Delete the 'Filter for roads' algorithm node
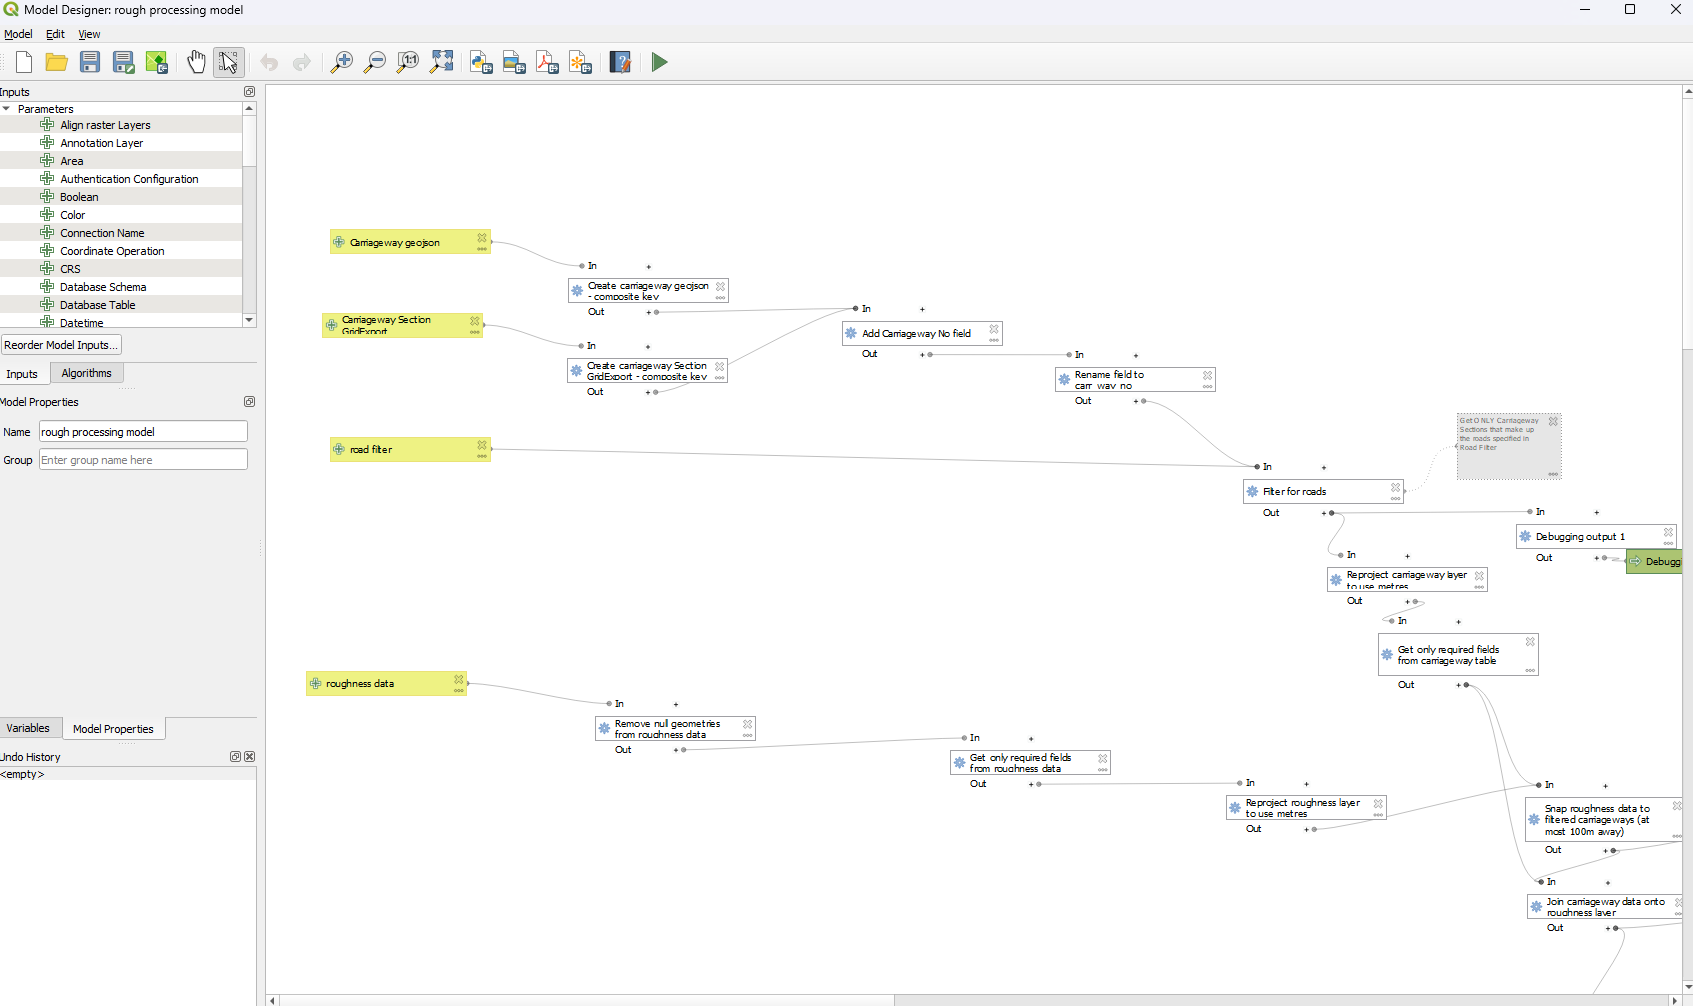The height and width of the screenshot is (1006, 1693). coord(1395,488)
